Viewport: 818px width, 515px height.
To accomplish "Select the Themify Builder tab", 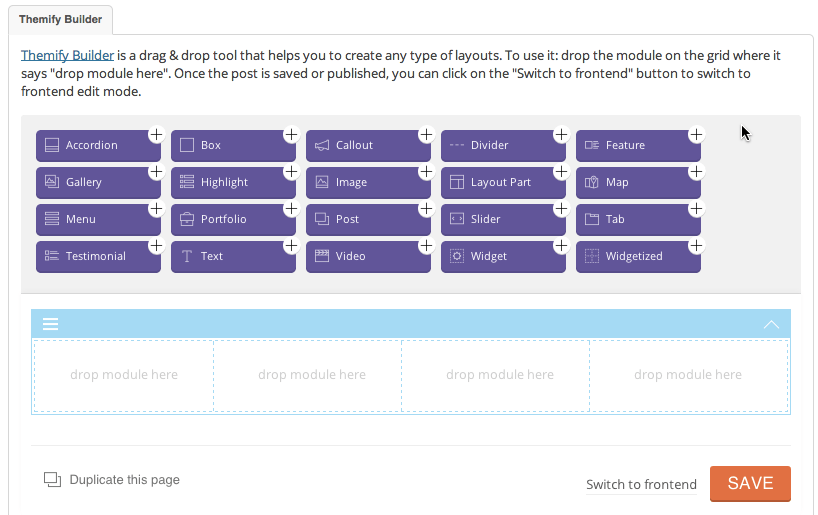I will point(60,20).
